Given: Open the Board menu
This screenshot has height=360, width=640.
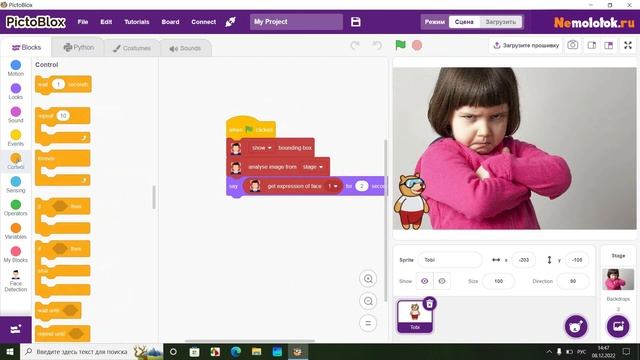Looking at the screenshot, I should click(170, 22).
